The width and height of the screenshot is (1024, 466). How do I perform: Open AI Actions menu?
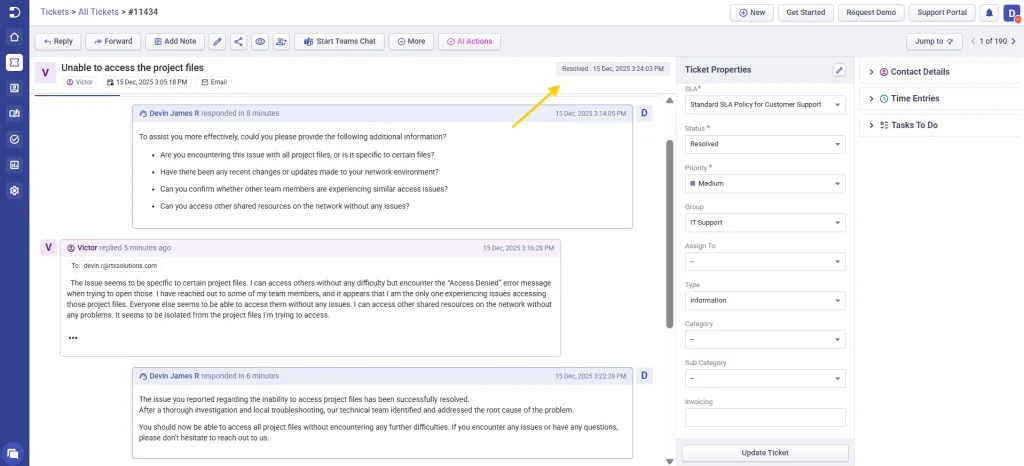click(470, 42)
